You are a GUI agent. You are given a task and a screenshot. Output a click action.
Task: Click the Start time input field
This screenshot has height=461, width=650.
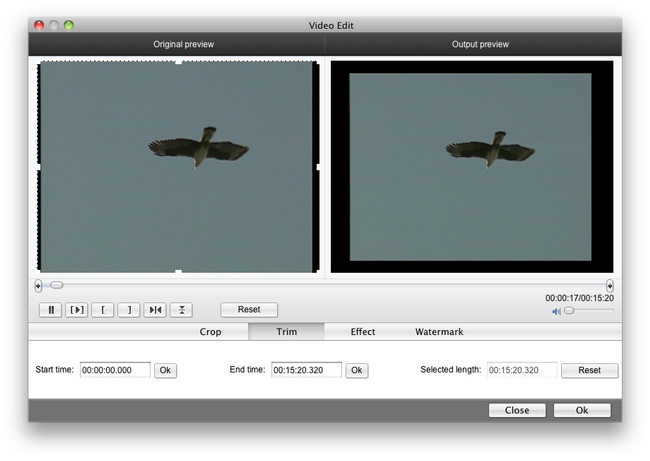tap(115, 370)
